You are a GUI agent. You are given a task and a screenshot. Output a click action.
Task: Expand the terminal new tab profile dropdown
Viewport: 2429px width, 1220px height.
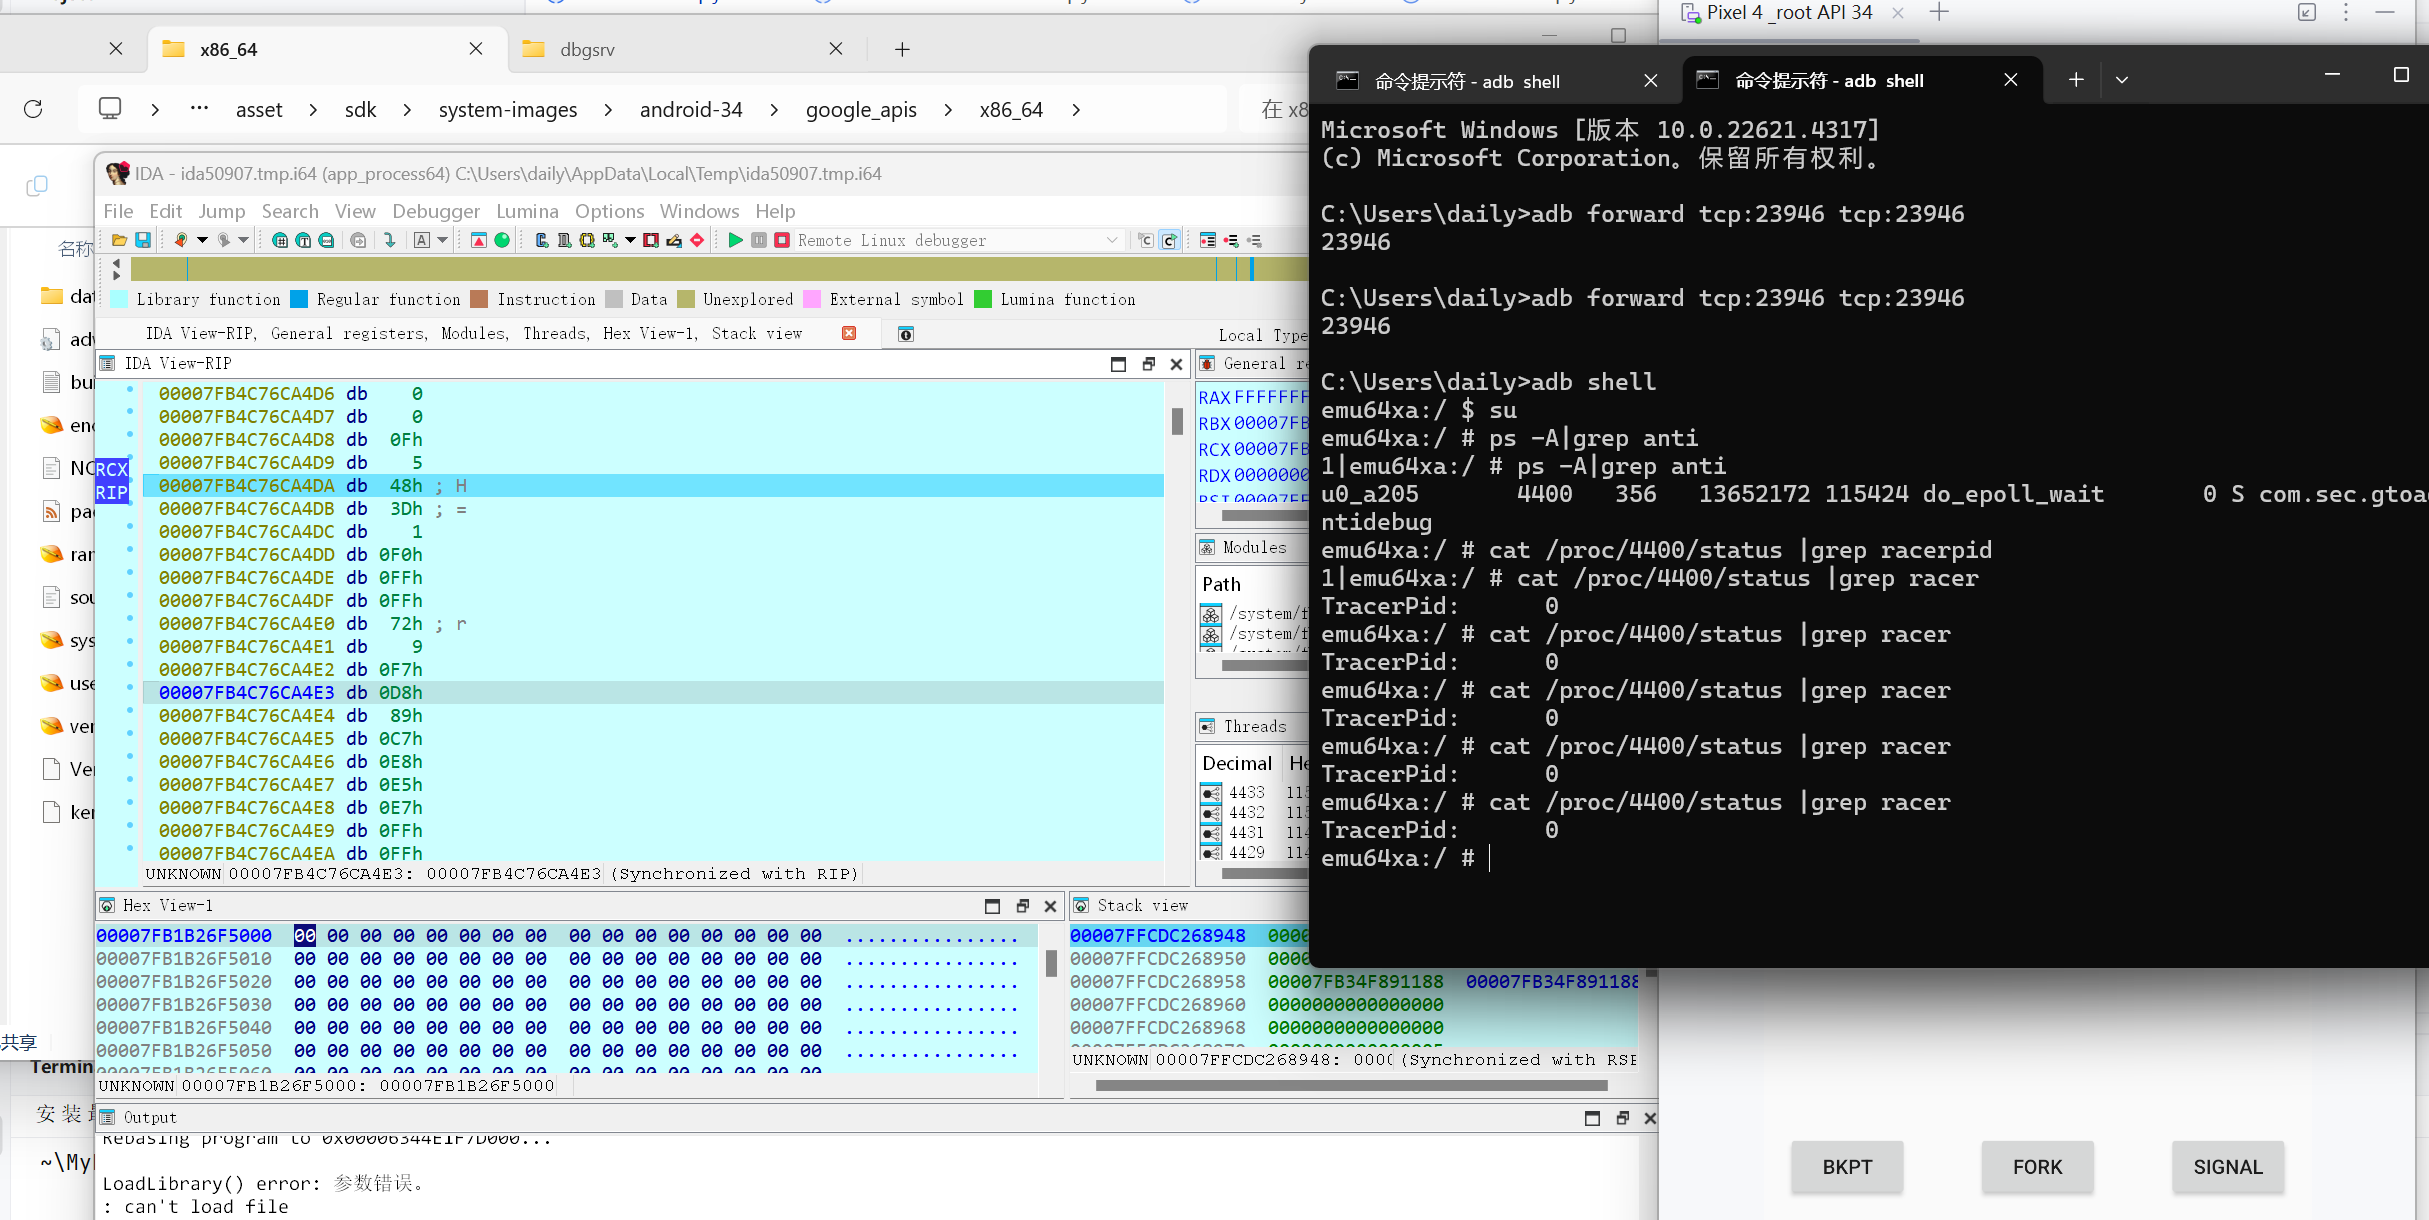2121,80
